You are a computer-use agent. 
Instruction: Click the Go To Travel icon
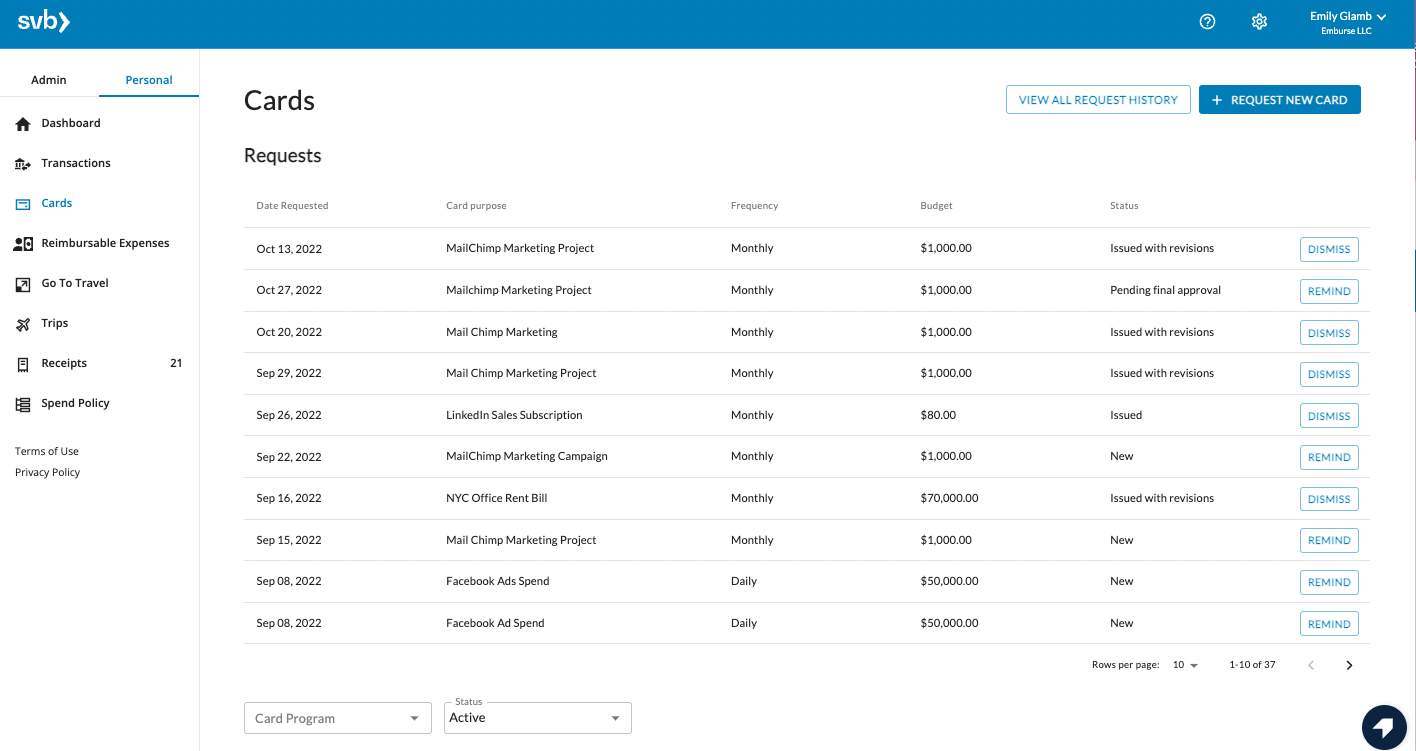pyautogui.click(x=23, y=284)
